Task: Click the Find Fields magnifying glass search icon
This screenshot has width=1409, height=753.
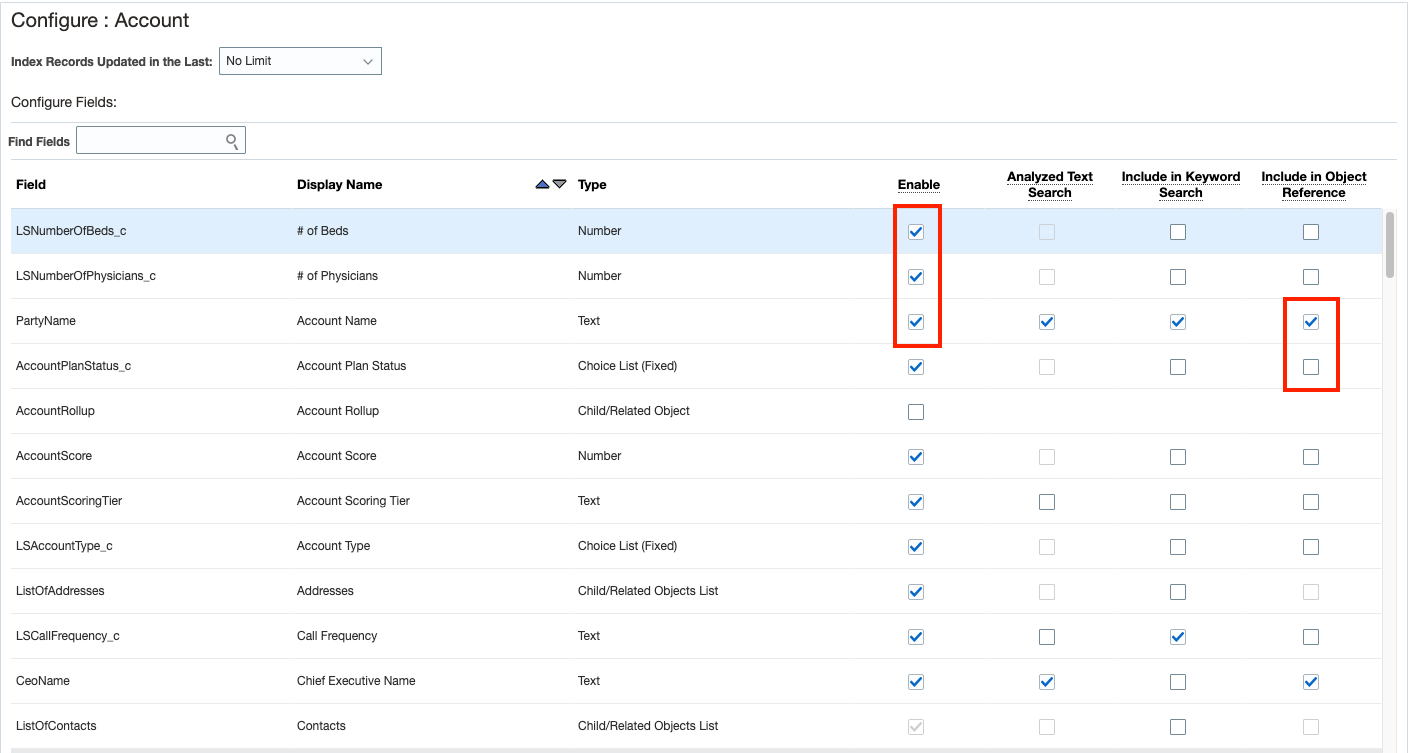Action: point(232,139)
